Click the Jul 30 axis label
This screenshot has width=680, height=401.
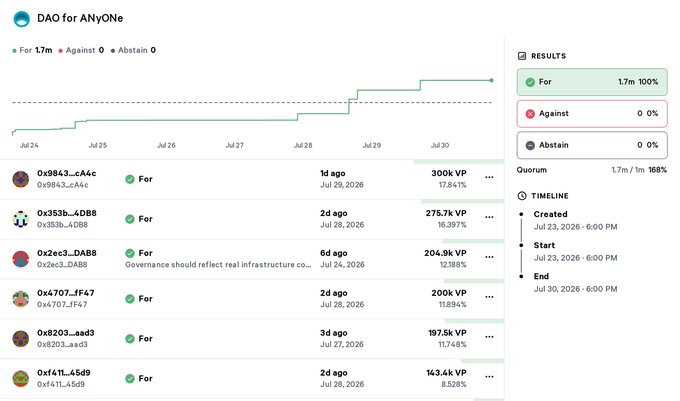440,145
